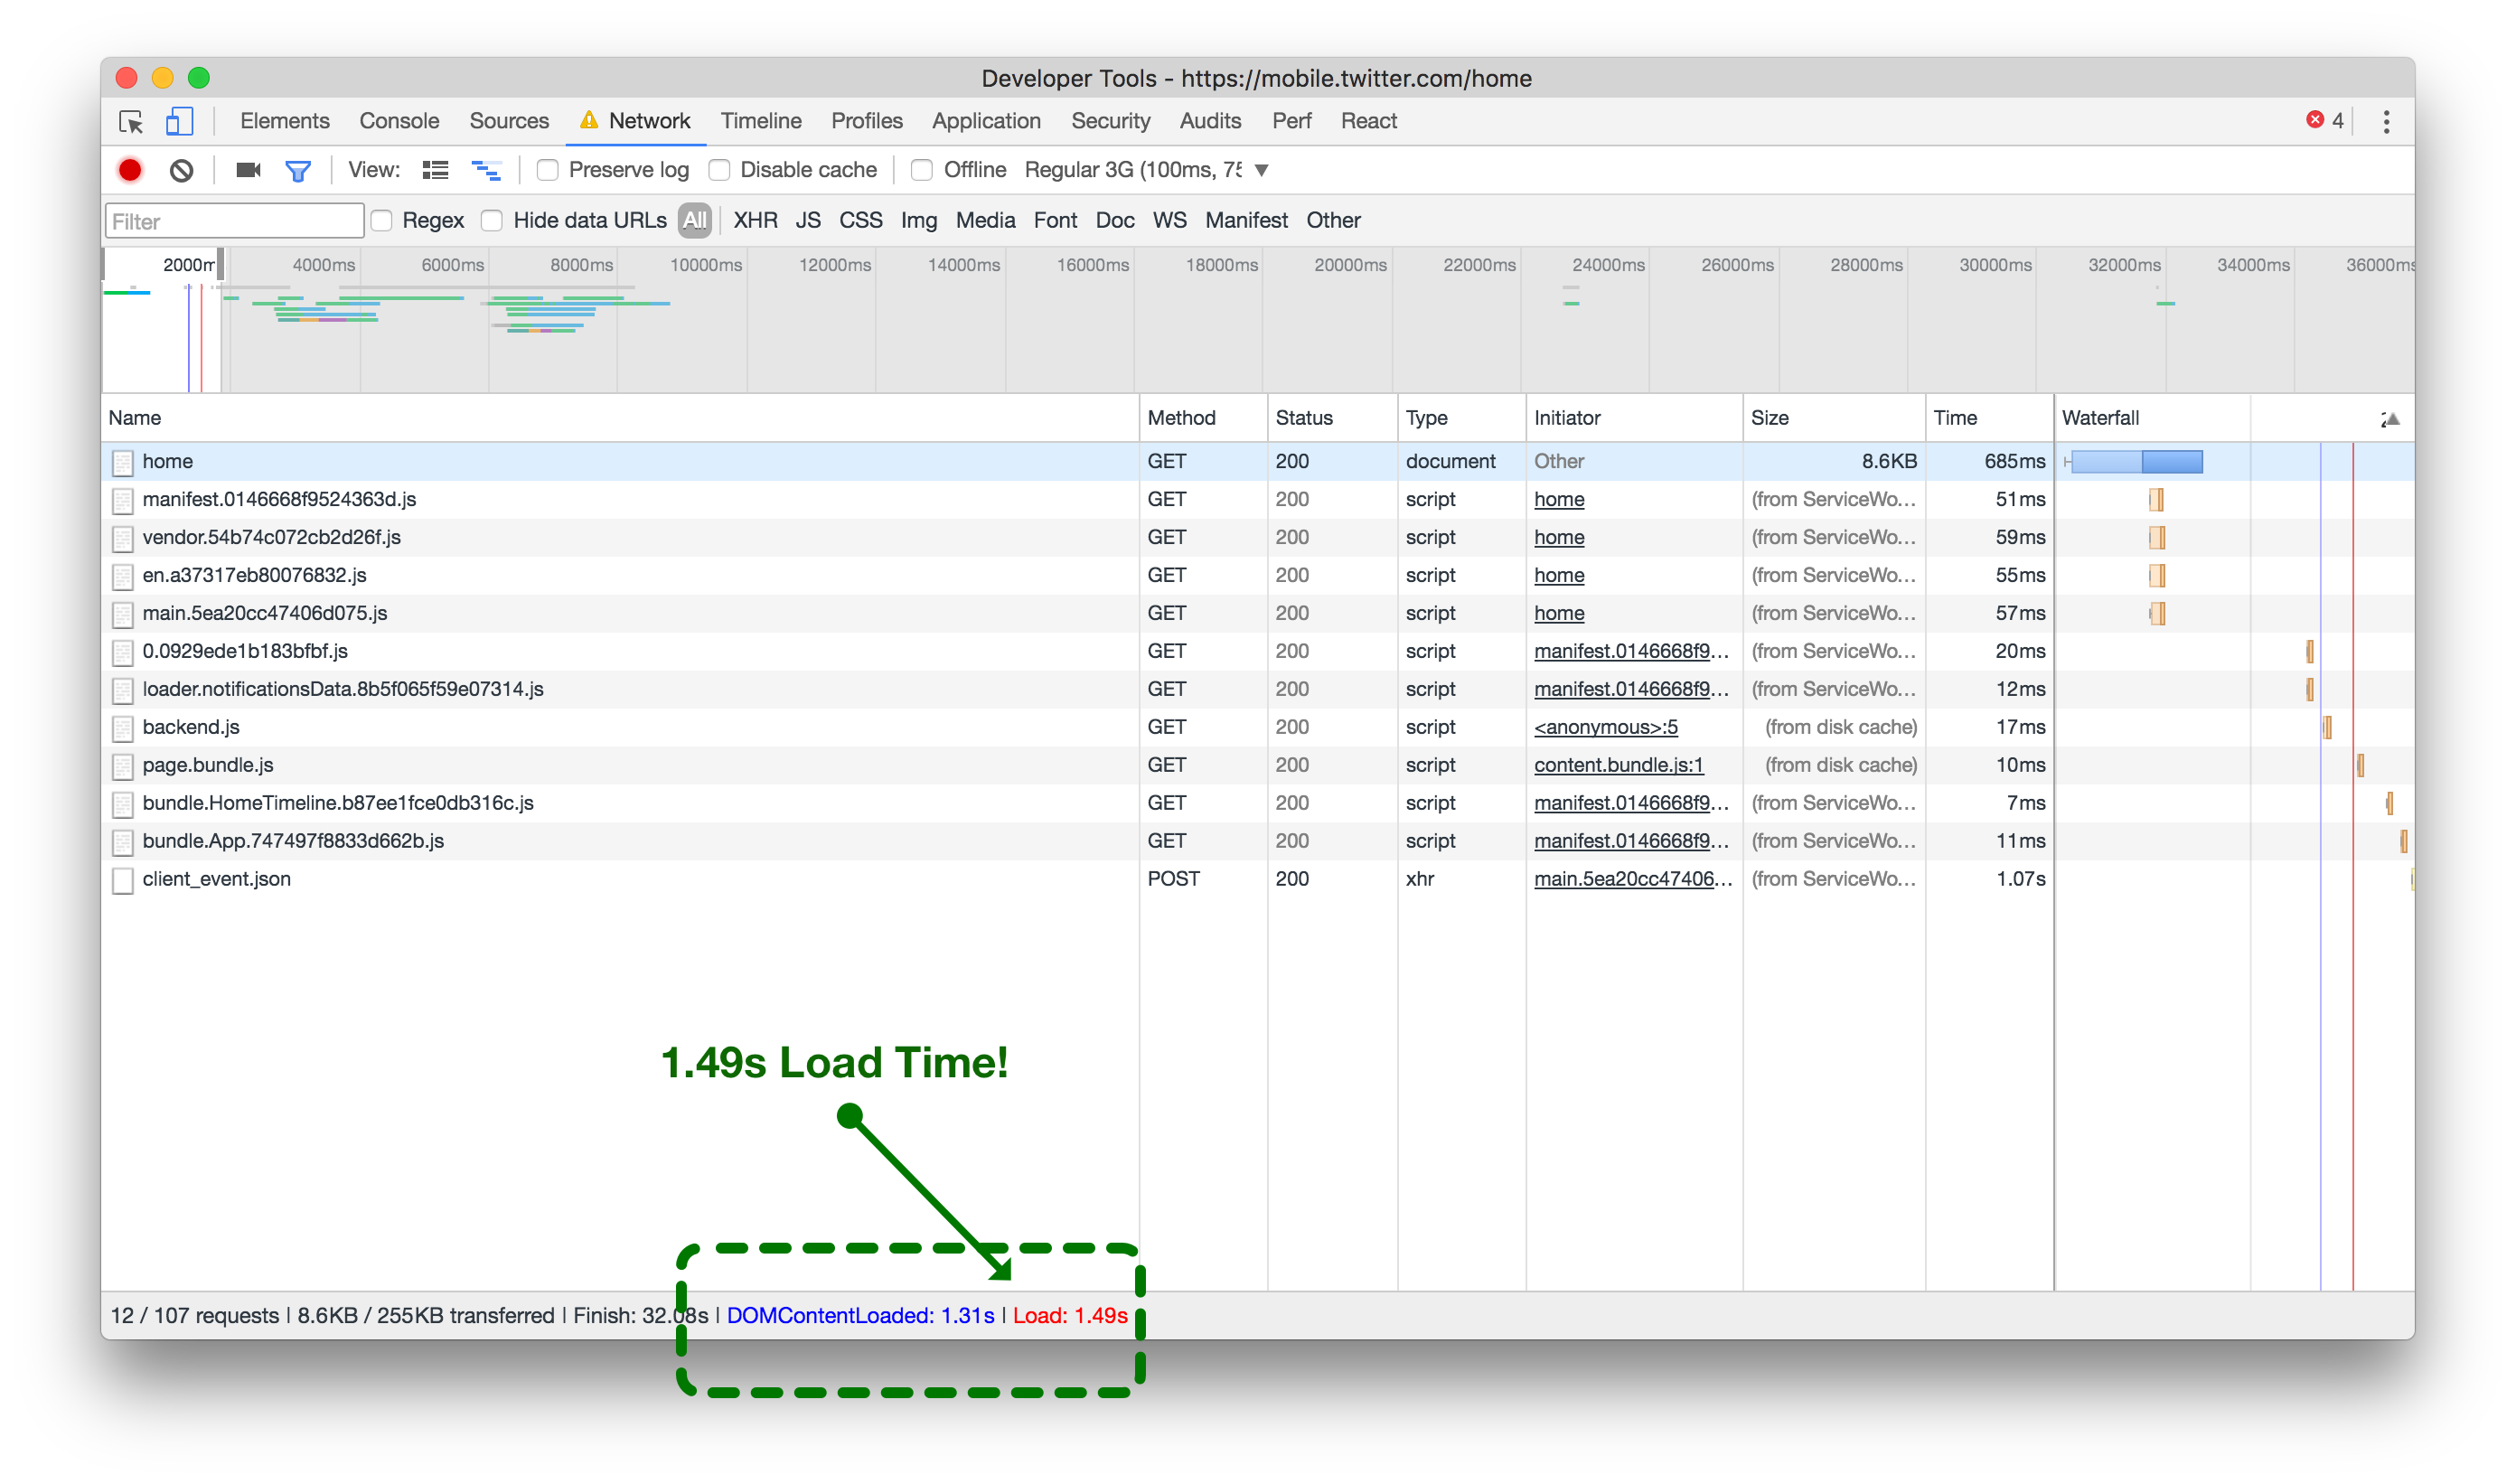
Task: Select the inspect element cursor icon
Action: click(x=131, y=121)
